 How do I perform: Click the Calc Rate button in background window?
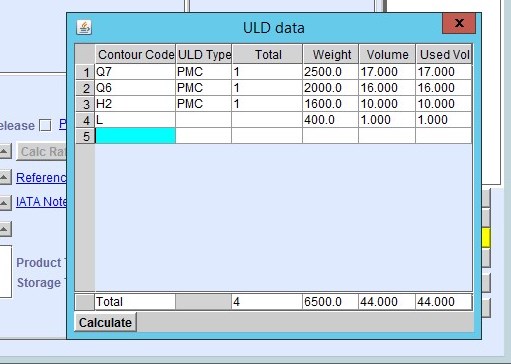[42, 152]
